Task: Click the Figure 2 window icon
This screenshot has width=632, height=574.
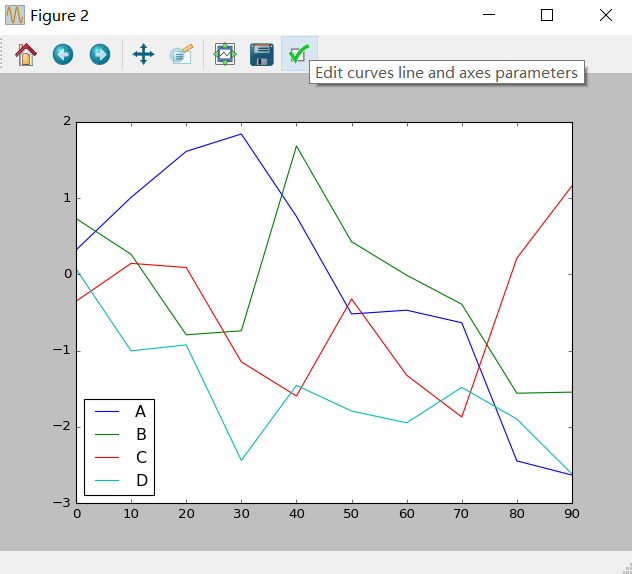Action: coord(15,15)
